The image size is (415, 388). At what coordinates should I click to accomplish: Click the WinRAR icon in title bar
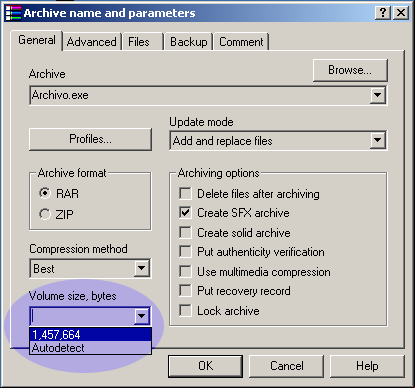click(13, 13)
